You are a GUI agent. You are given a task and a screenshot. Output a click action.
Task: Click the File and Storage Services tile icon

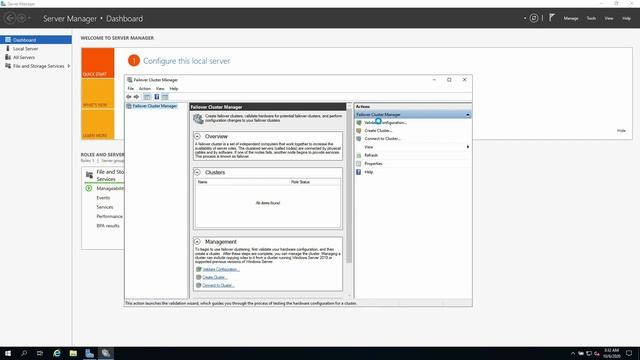pyautogui.click(x=89, y=175)
